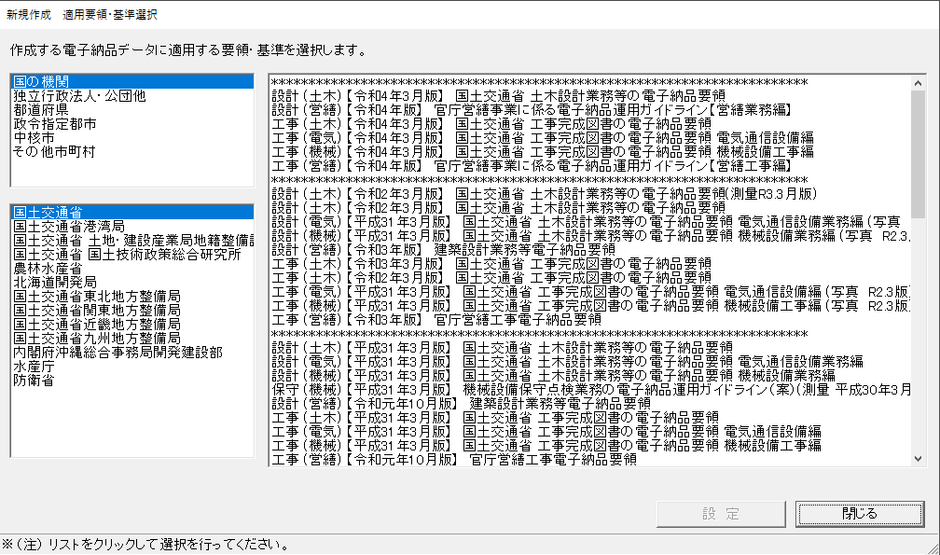Select 水産庁 agency
The width and height of the screenshot is (940, 555).
pos(132,366)
